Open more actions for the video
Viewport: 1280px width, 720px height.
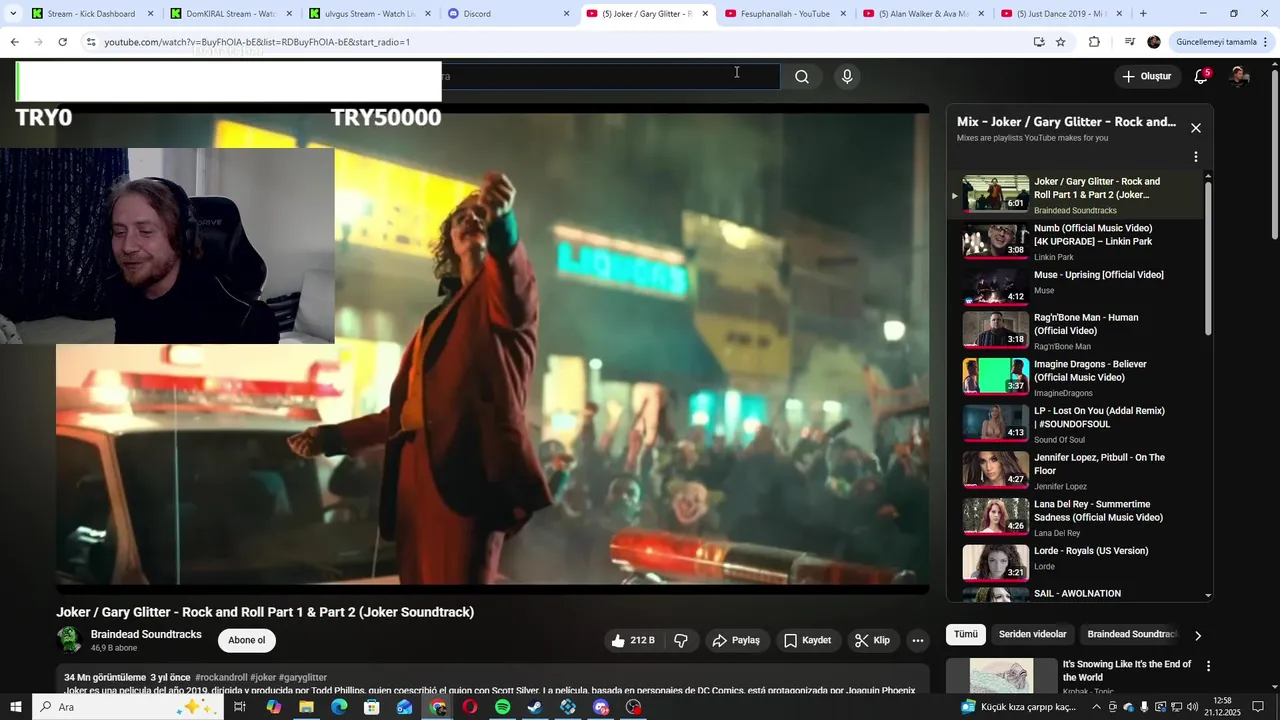918,641
